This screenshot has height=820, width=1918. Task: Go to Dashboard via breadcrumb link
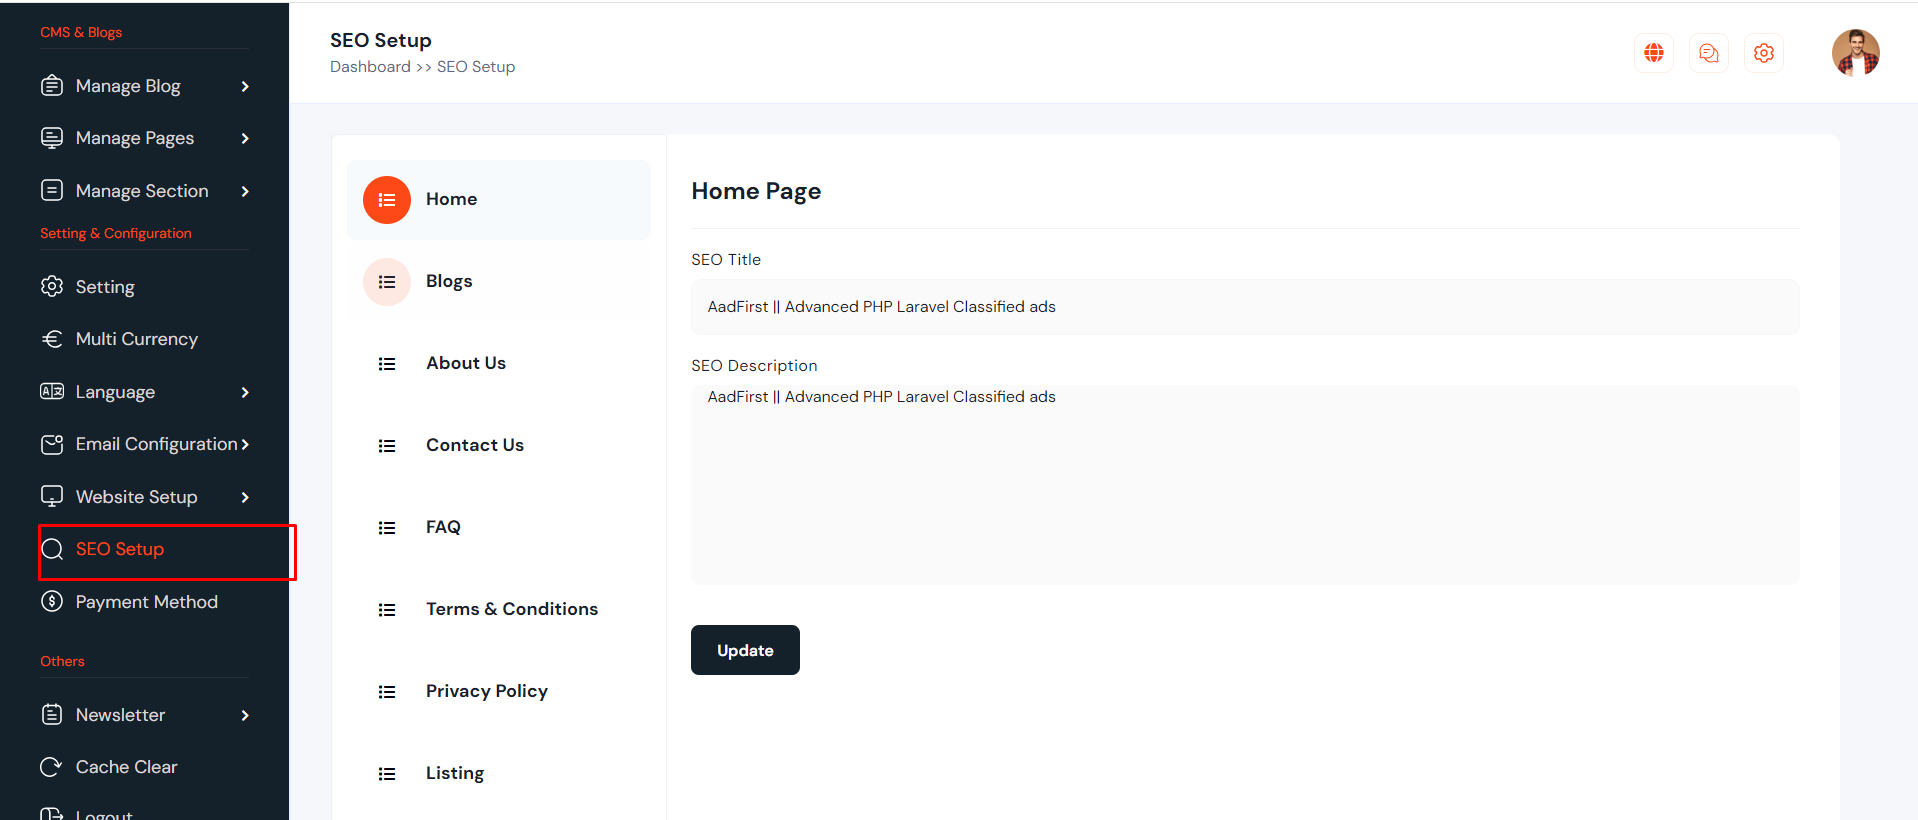click(370, 67)
